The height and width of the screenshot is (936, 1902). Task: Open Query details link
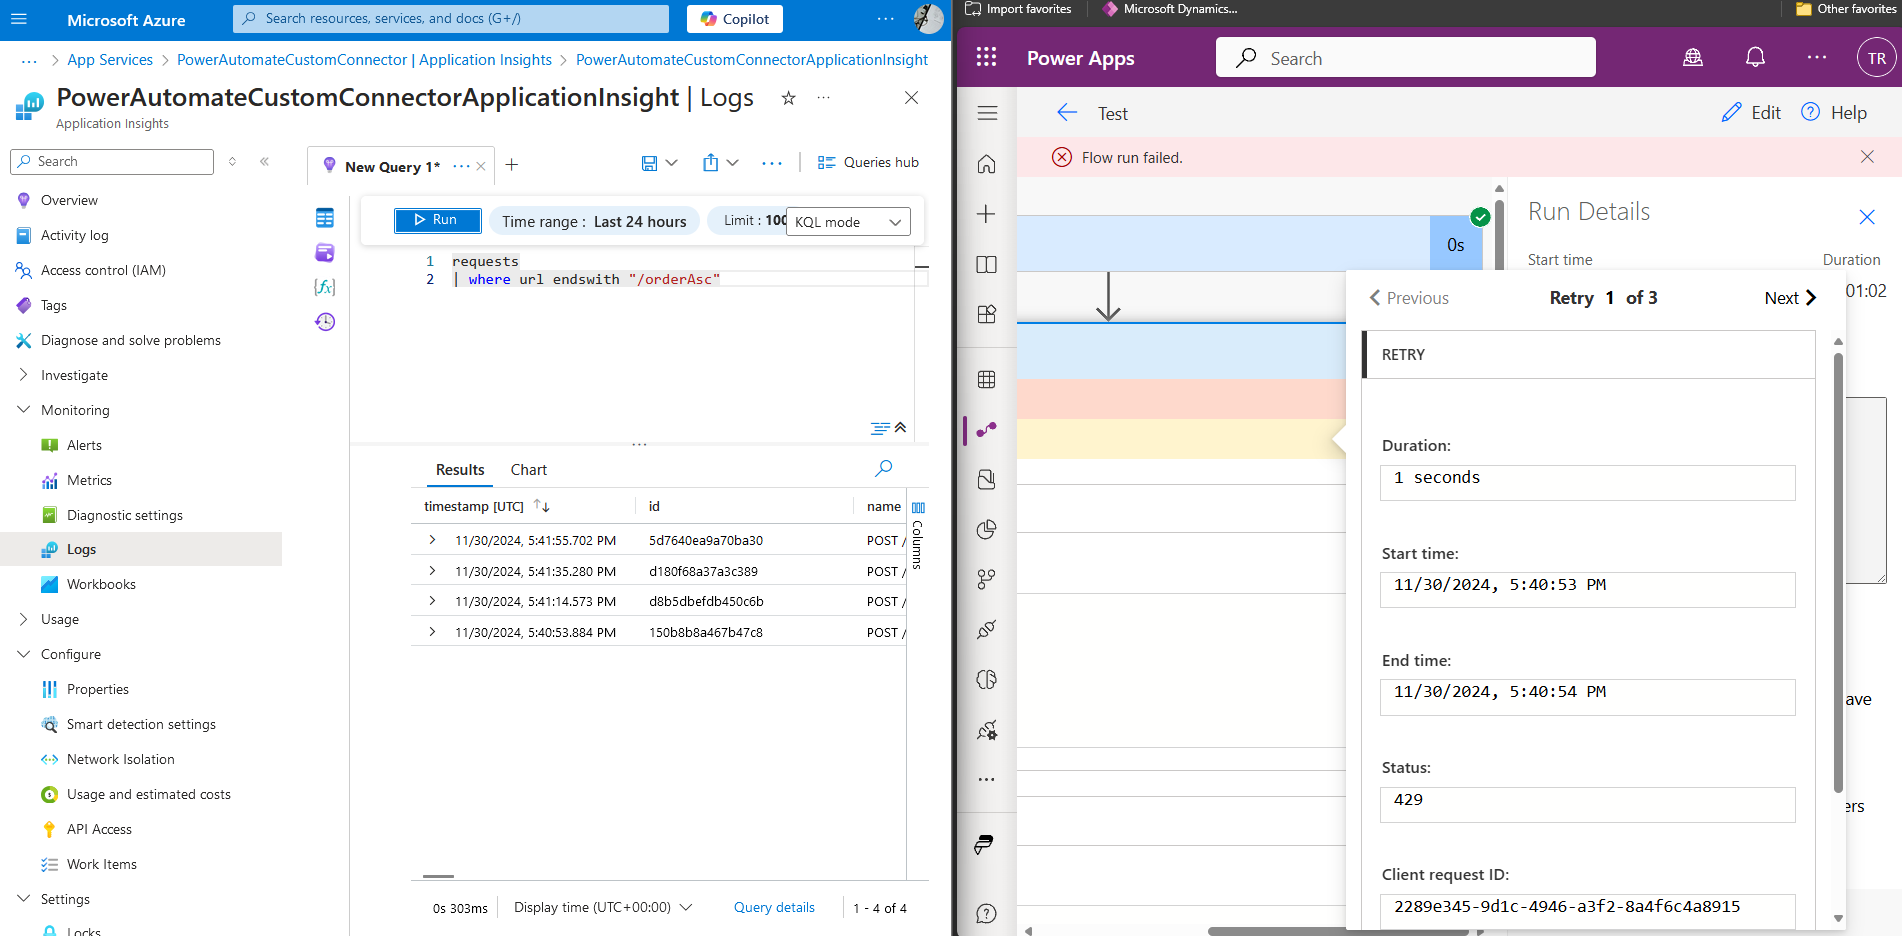774,908
